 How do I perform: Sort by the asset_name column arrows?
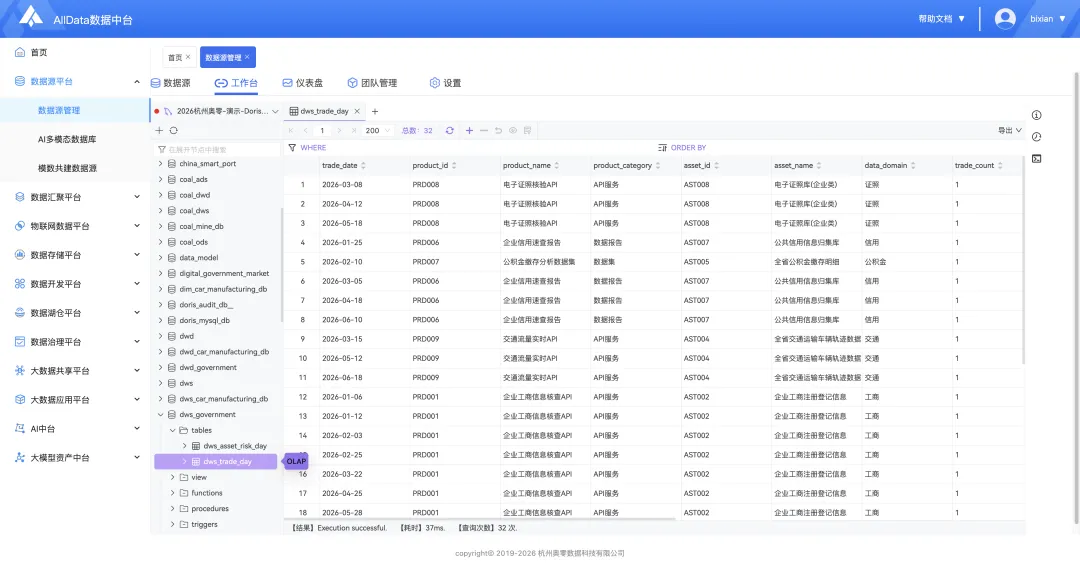tap(819, 166)
